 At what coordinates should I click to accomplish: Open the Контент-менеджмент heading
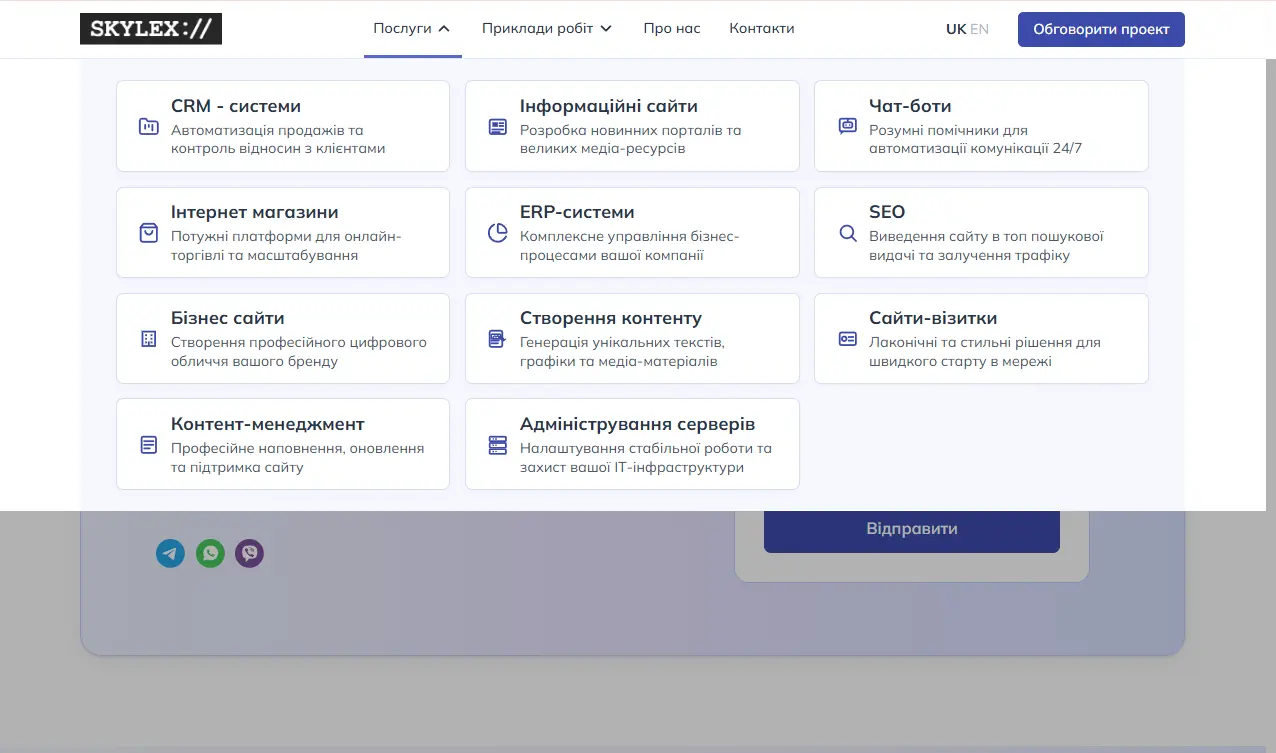[268, 424]
